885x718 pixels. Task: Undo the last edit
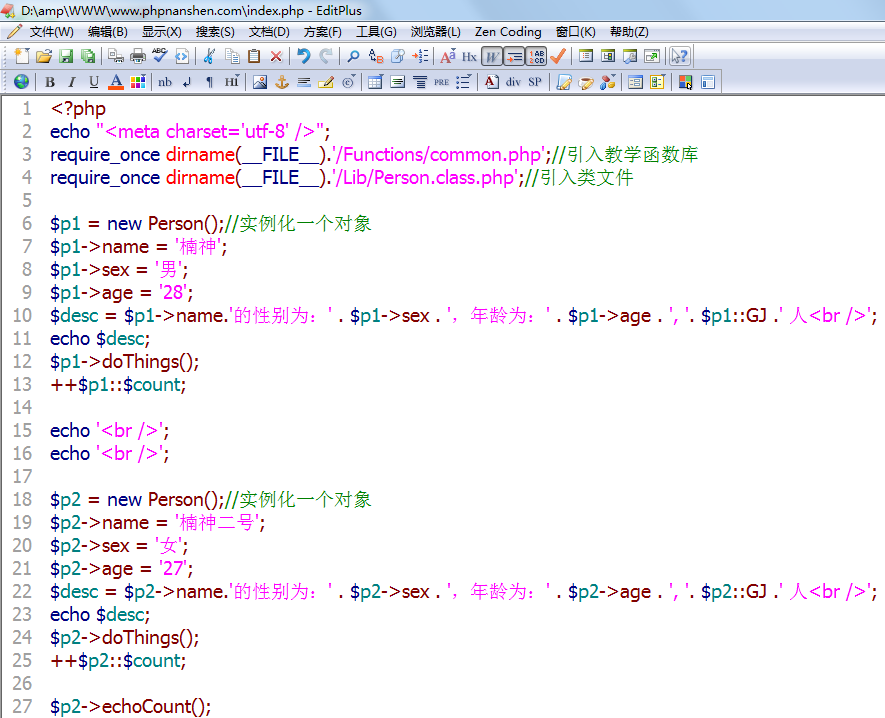[304, 56]
